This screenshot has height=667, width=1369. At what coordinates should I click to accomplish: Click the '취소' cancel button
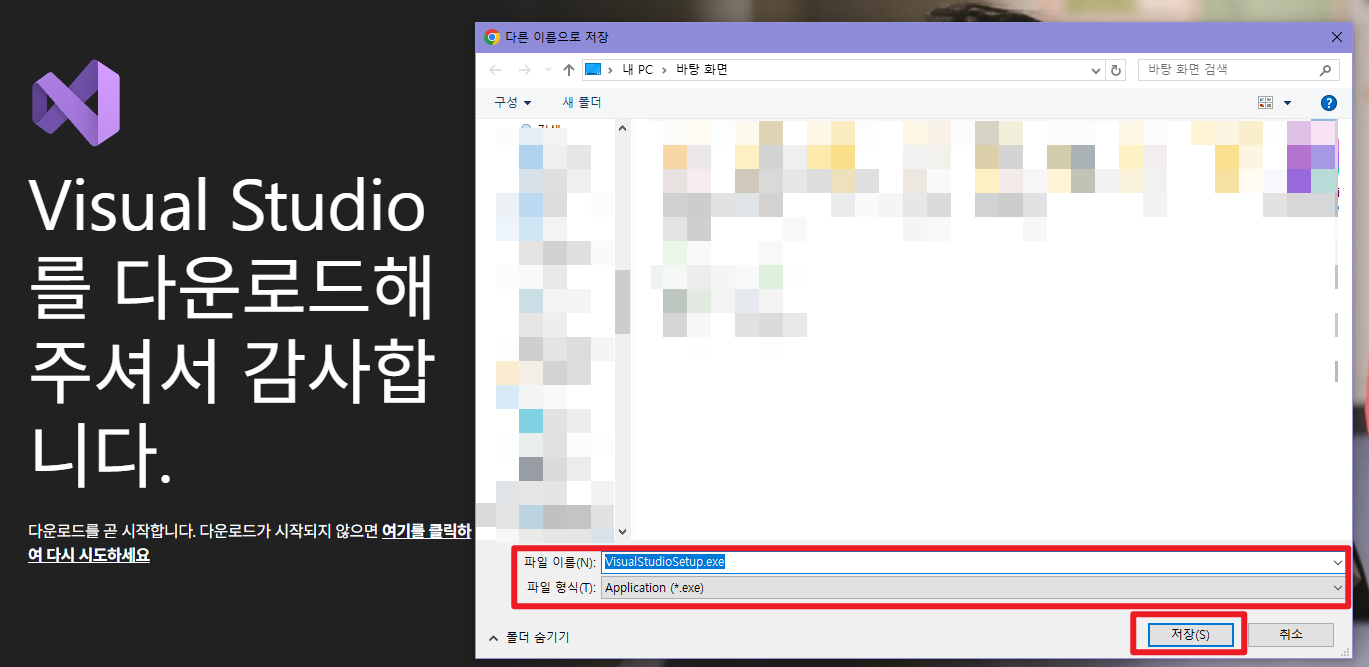point(1290,635)
